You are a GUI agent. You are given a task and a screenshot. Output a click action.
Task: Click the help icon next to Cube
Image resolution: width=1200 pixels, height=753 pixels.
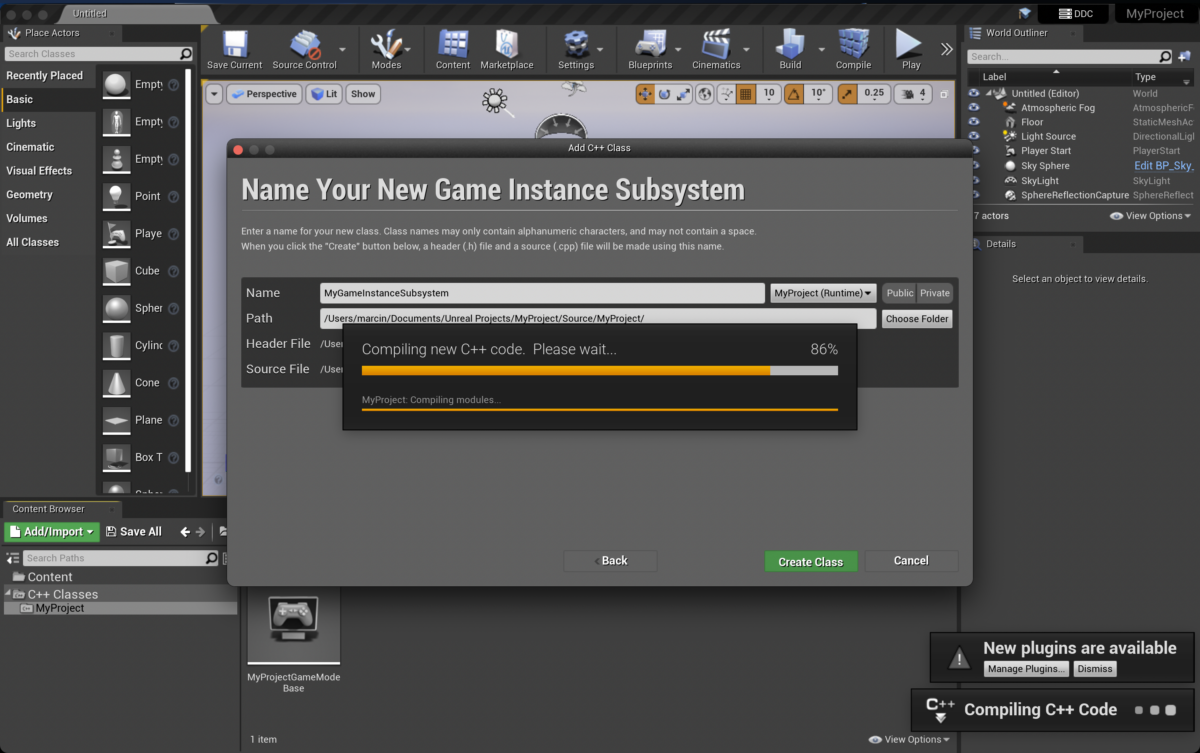173,271
